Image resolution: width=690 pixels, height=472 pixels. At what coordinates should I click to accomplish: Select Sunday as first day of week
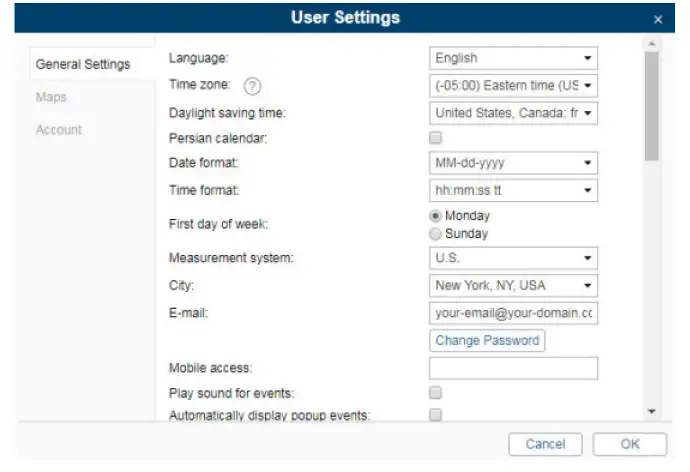coord(435,233)
